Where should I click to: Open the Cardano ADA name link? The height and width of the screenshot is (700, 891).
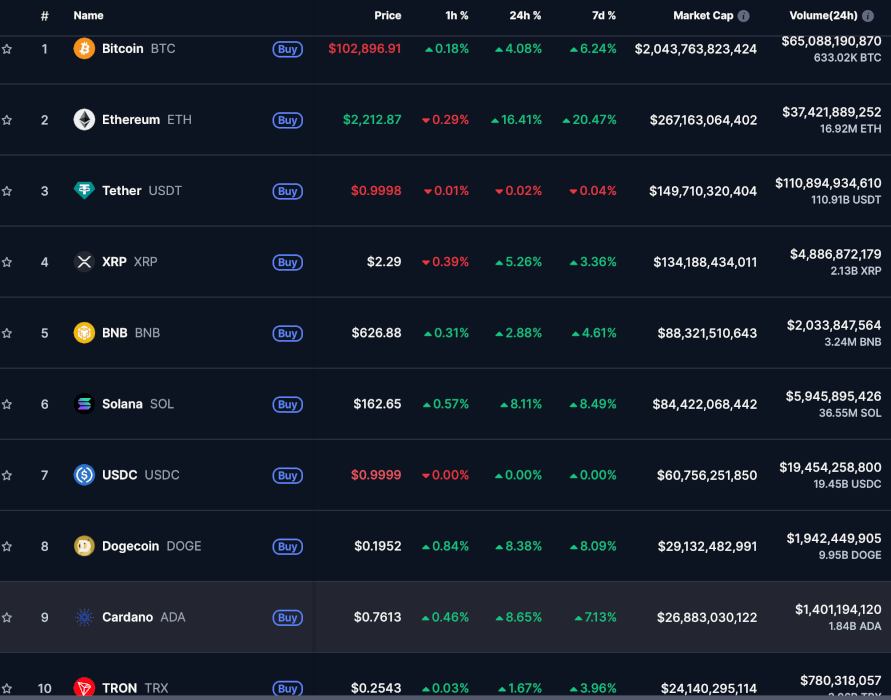click(144, 617)
